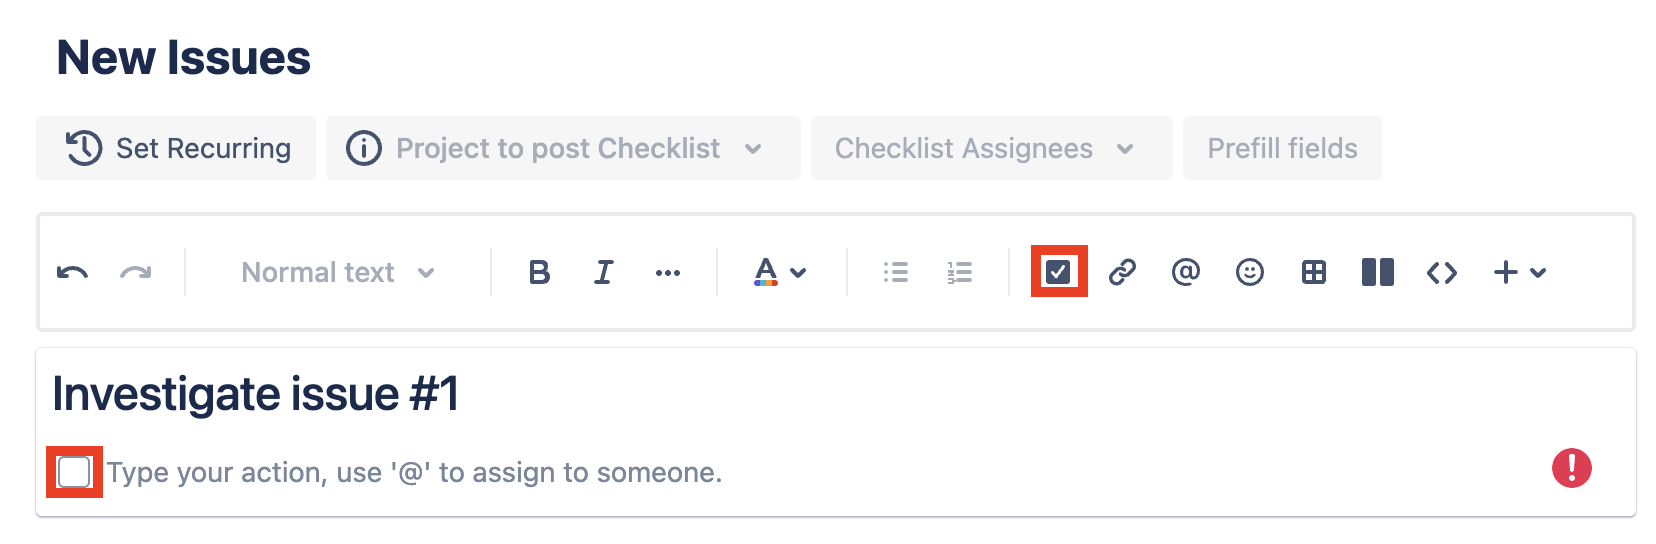Open the text color picker
Screen dimensions: 1656x544
pos(779,272)
